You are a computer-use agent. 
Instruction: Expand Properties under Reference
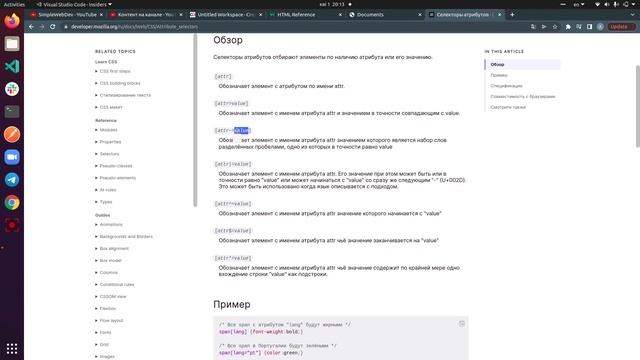[x=108, y=142]
